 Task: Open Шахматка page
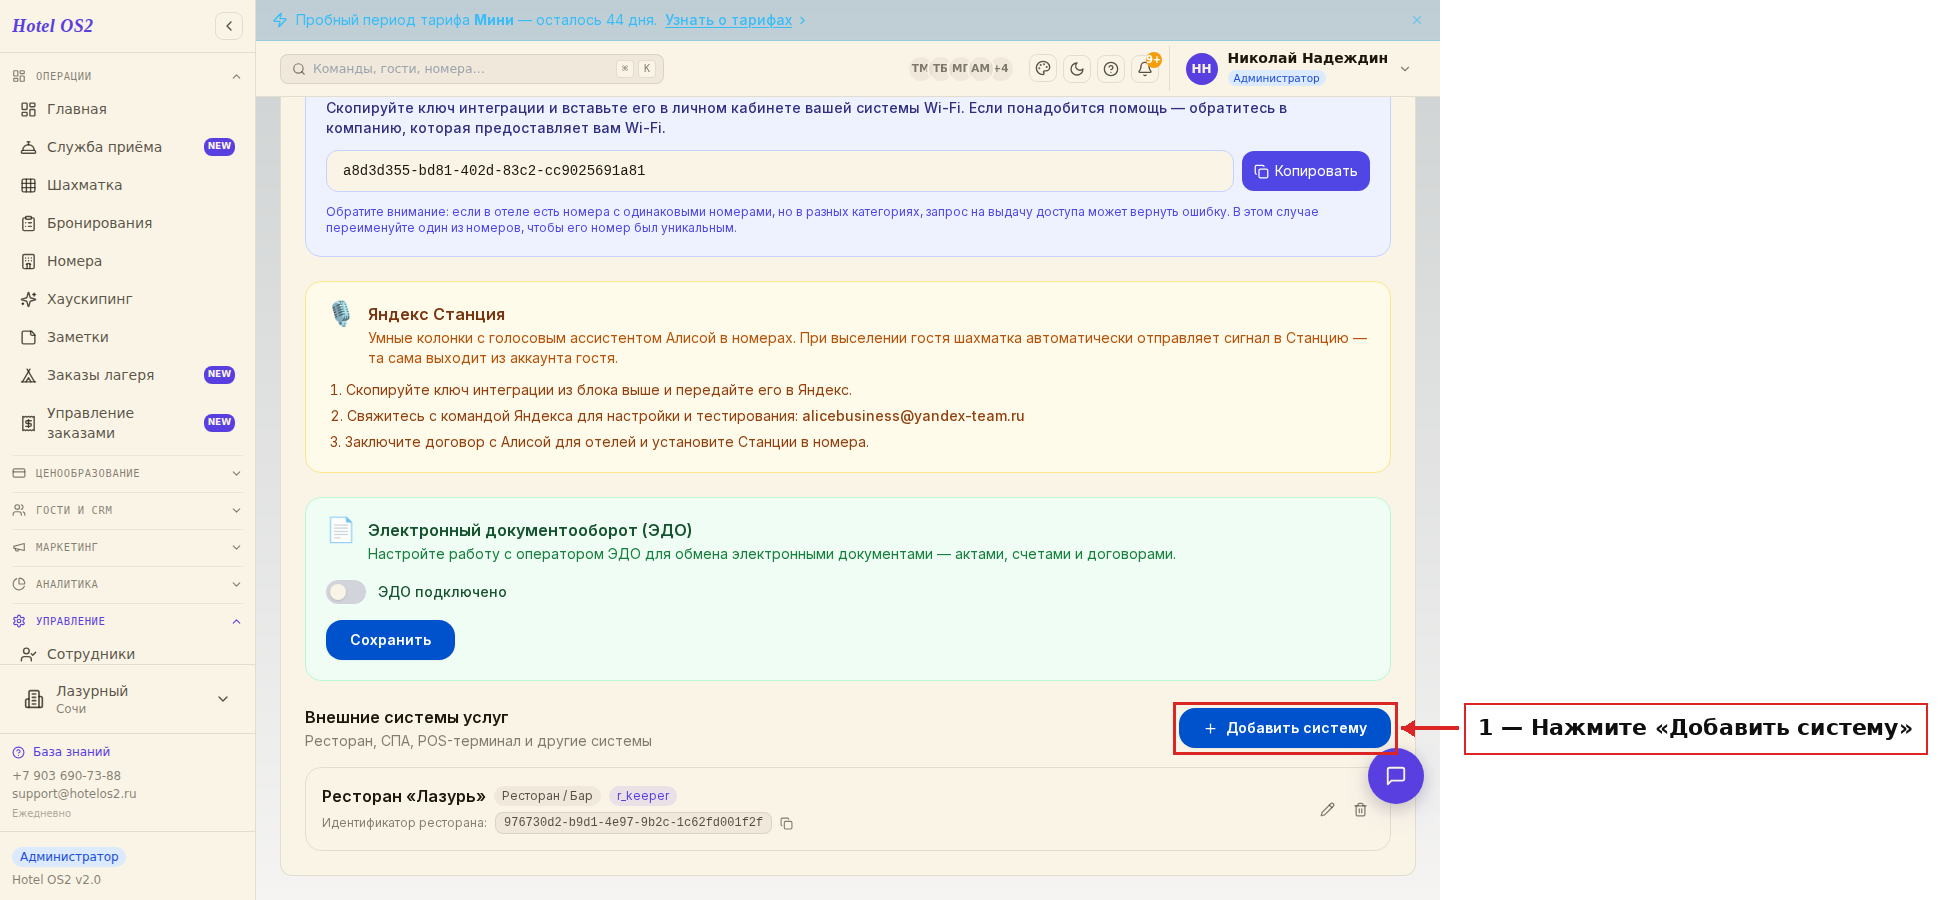pyautogui.click(x=127, y=185)
